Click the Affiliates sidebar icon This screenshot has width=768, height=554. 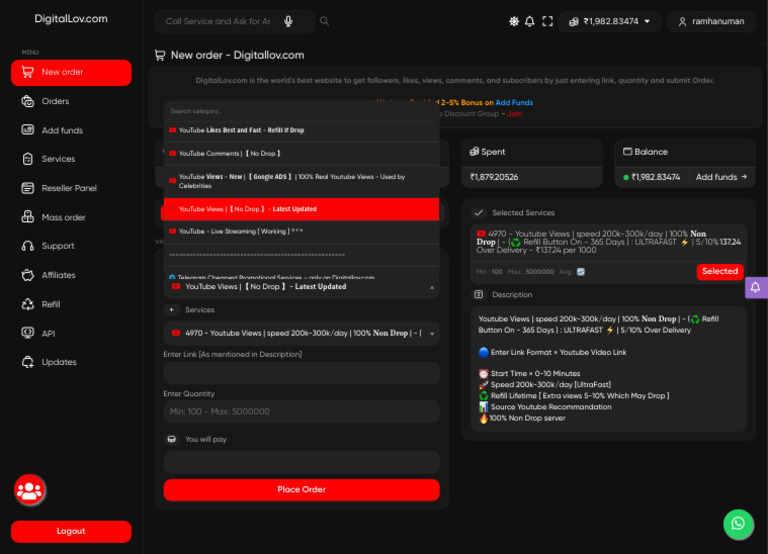[x=27, y=275]
